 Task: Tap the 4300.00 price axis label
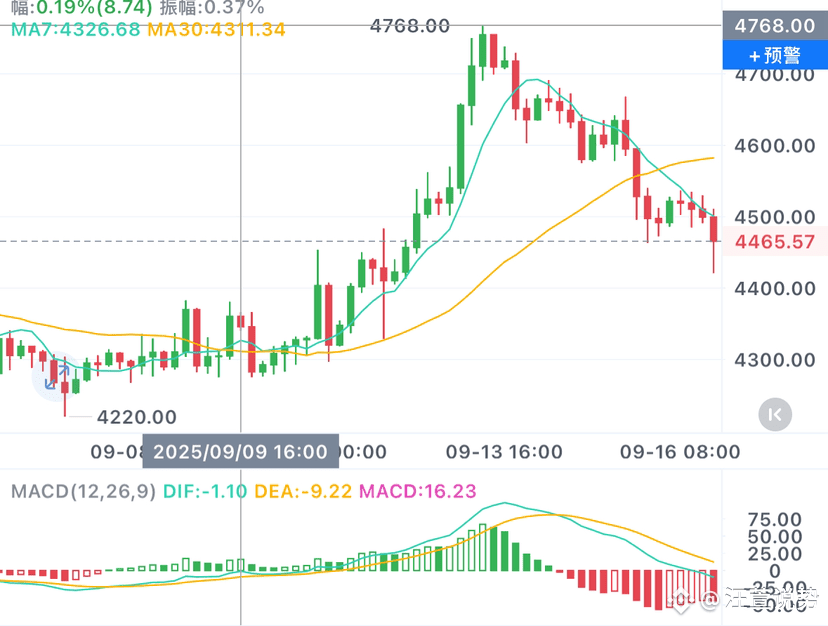click(x=775, y=360)
